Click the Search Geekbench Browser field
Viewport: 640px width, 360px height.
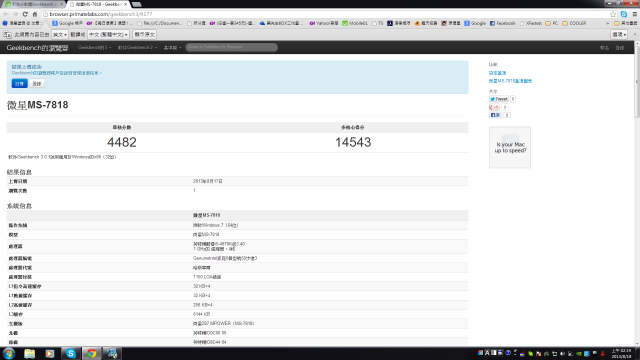point(231,47)
